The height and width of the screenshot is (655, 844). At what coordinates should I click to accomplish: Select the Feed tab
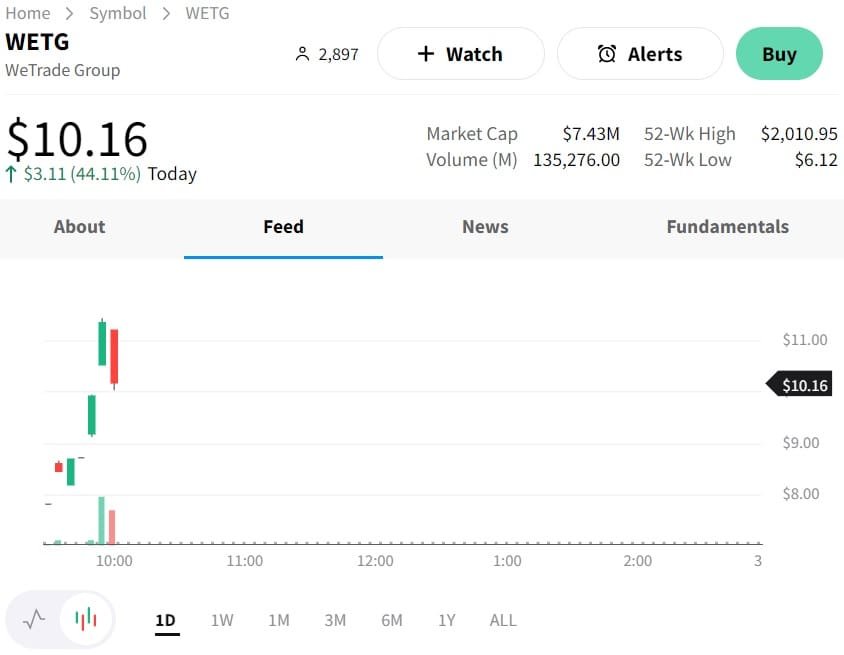click(283, 227)
